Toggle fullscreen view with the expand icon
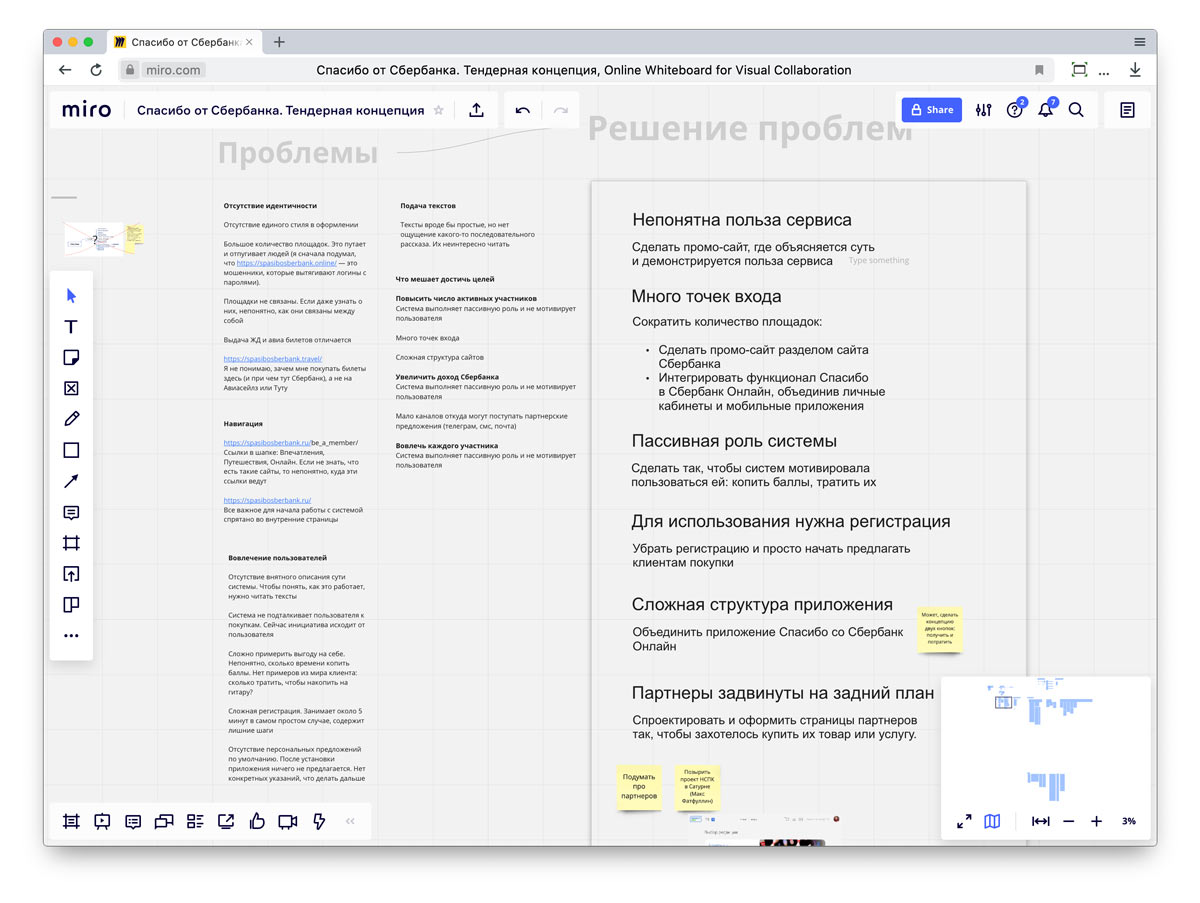Screen dimensions: 1200x903 (x=963, y=821)
